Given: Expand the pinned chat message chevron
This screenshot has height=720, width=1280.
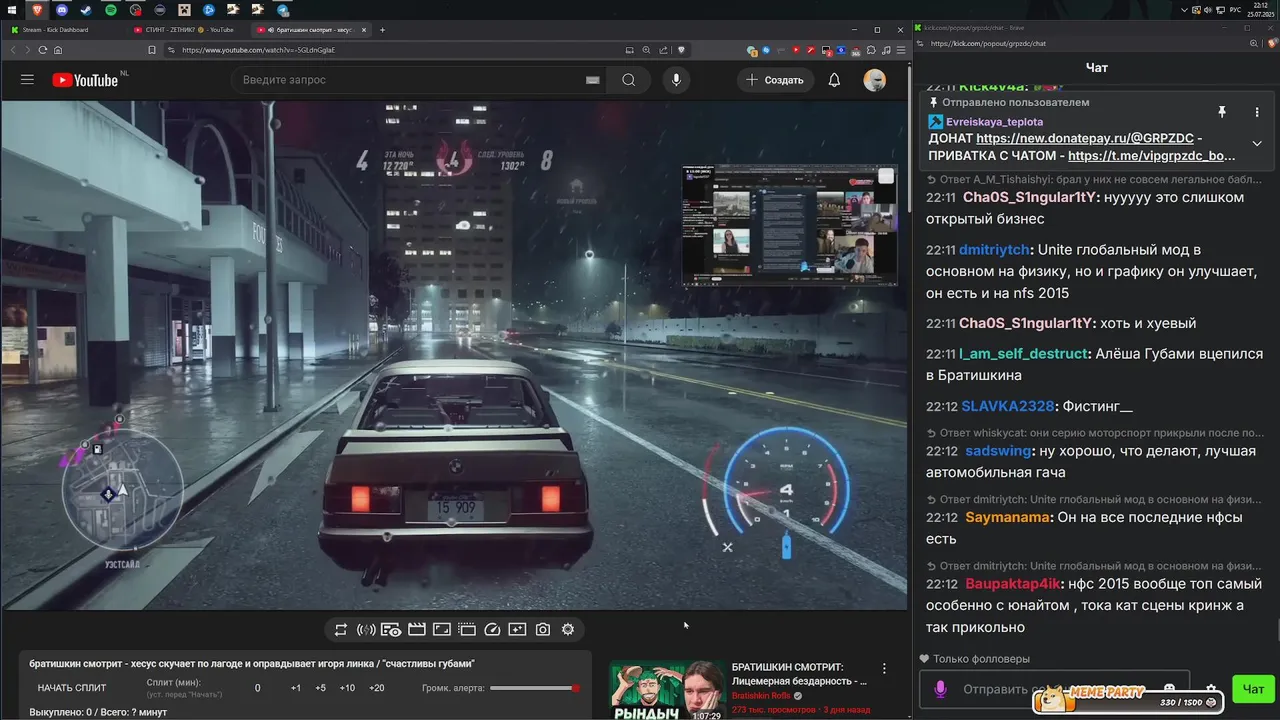Looking at the screenshot, I should tap(1257, 143).
